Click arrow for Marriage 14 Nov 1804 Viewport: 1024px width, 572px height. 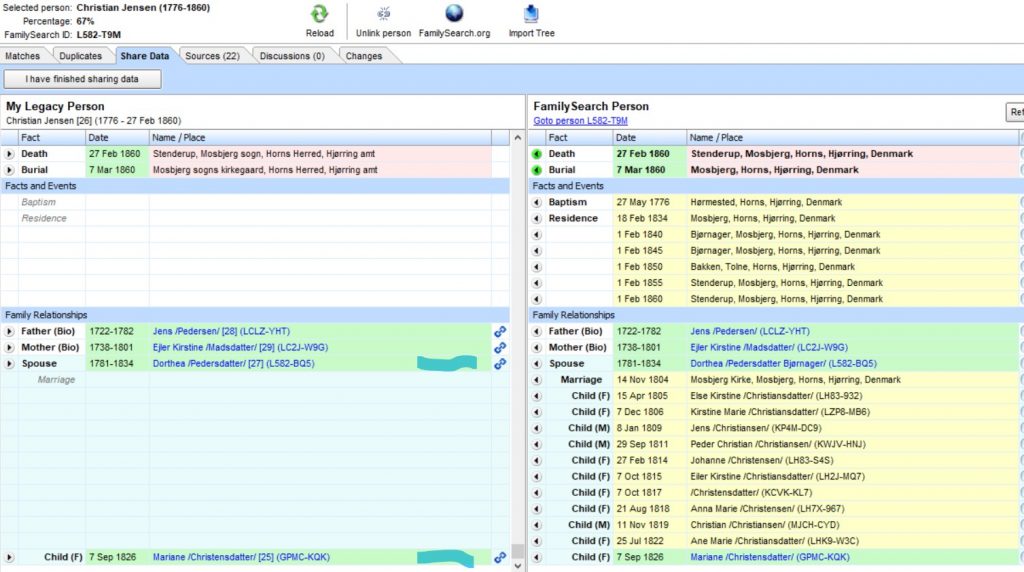[x=537, y=380]
